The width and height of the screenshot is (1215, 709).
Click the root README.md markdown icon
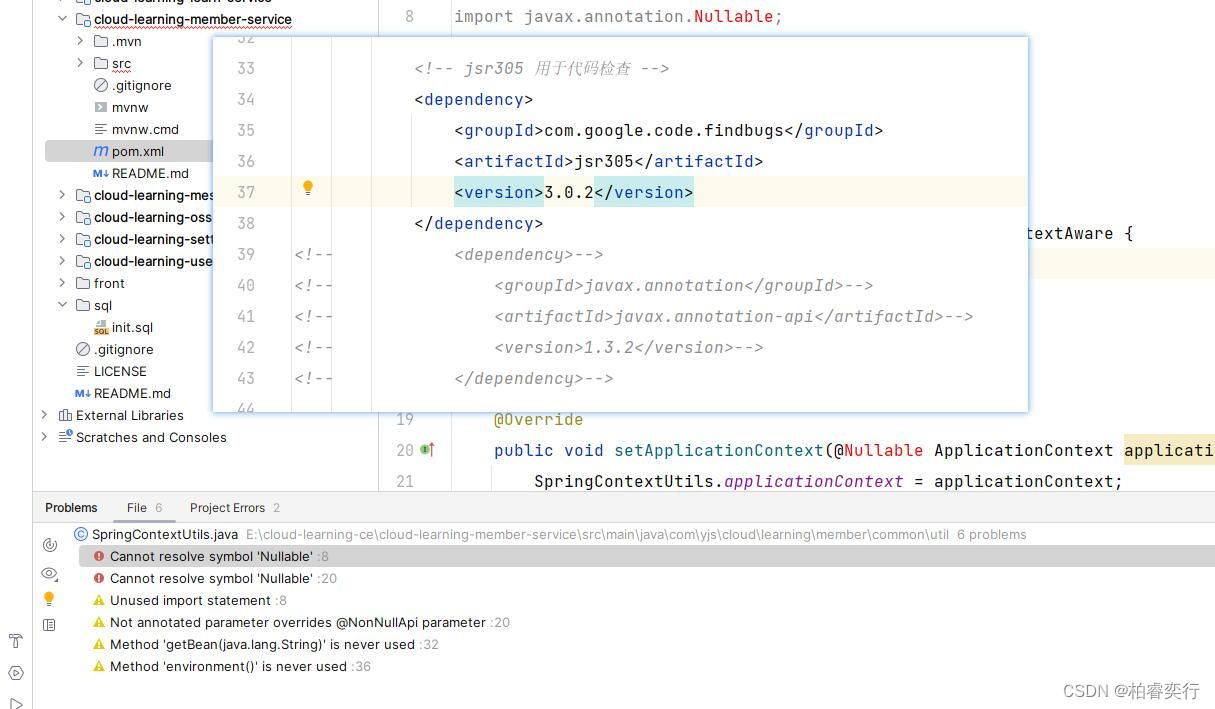tap(83, 393)
